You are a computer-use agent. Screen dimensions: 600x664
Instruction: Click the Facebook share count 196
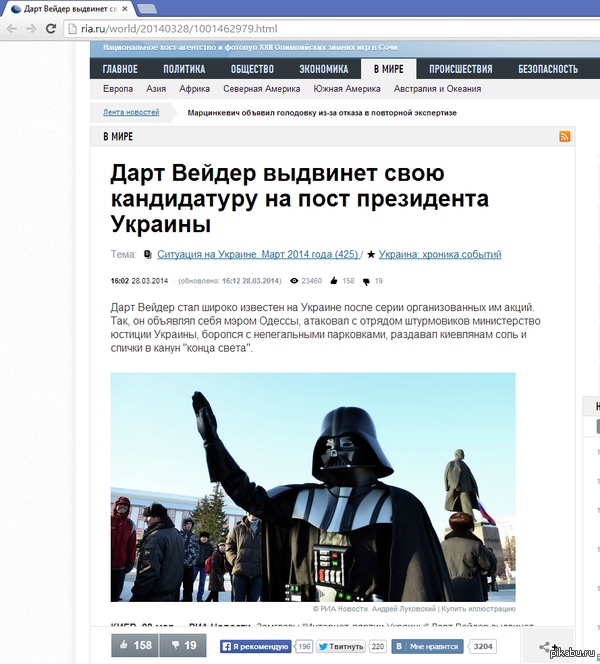click(304, 647)
